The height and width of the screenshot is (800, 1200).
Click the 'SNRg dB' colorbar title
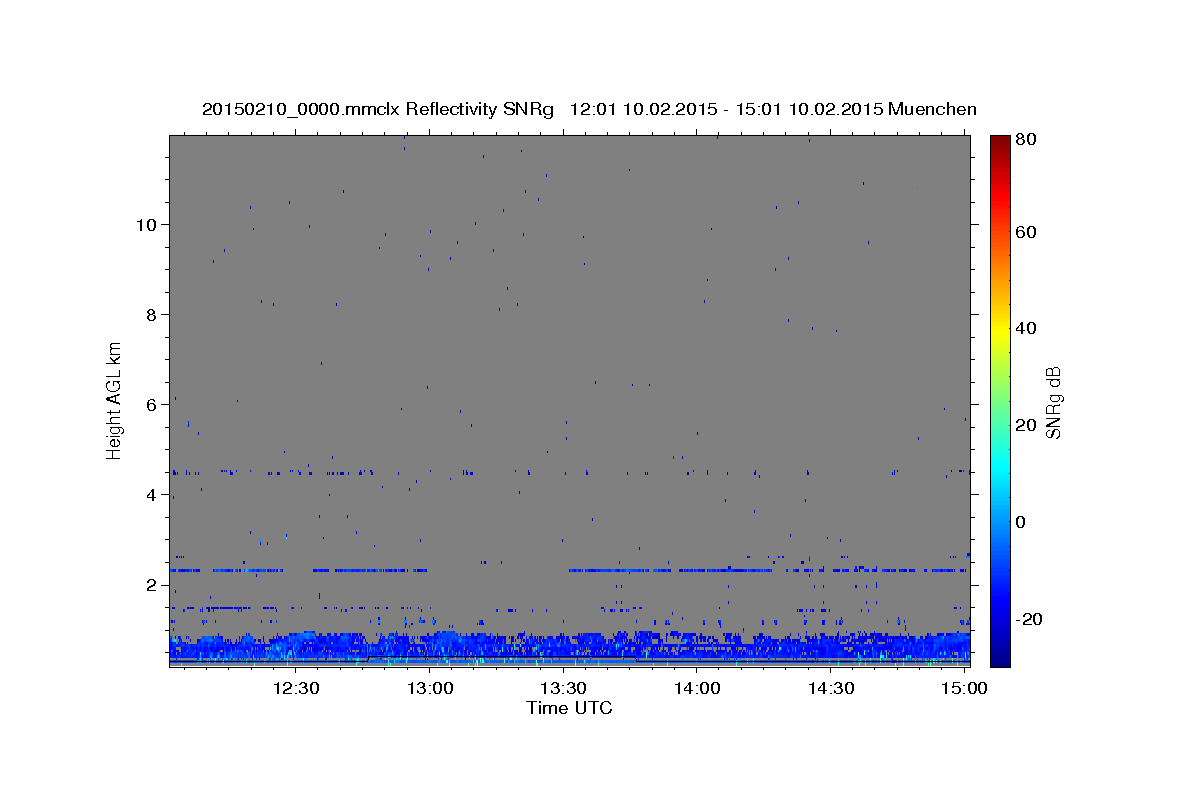(x=1054, y=402)
